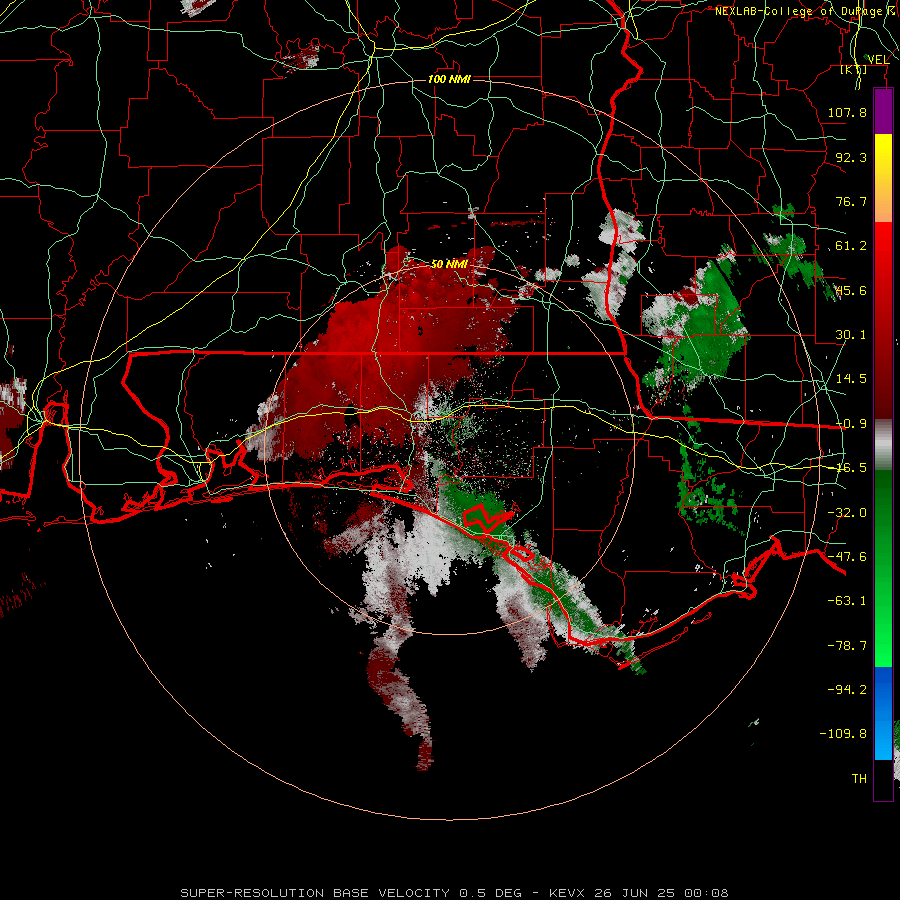Click the 92.3 scale value
Image resolution: width=900 pixels, height=900 pixels.
click(851, 157)
